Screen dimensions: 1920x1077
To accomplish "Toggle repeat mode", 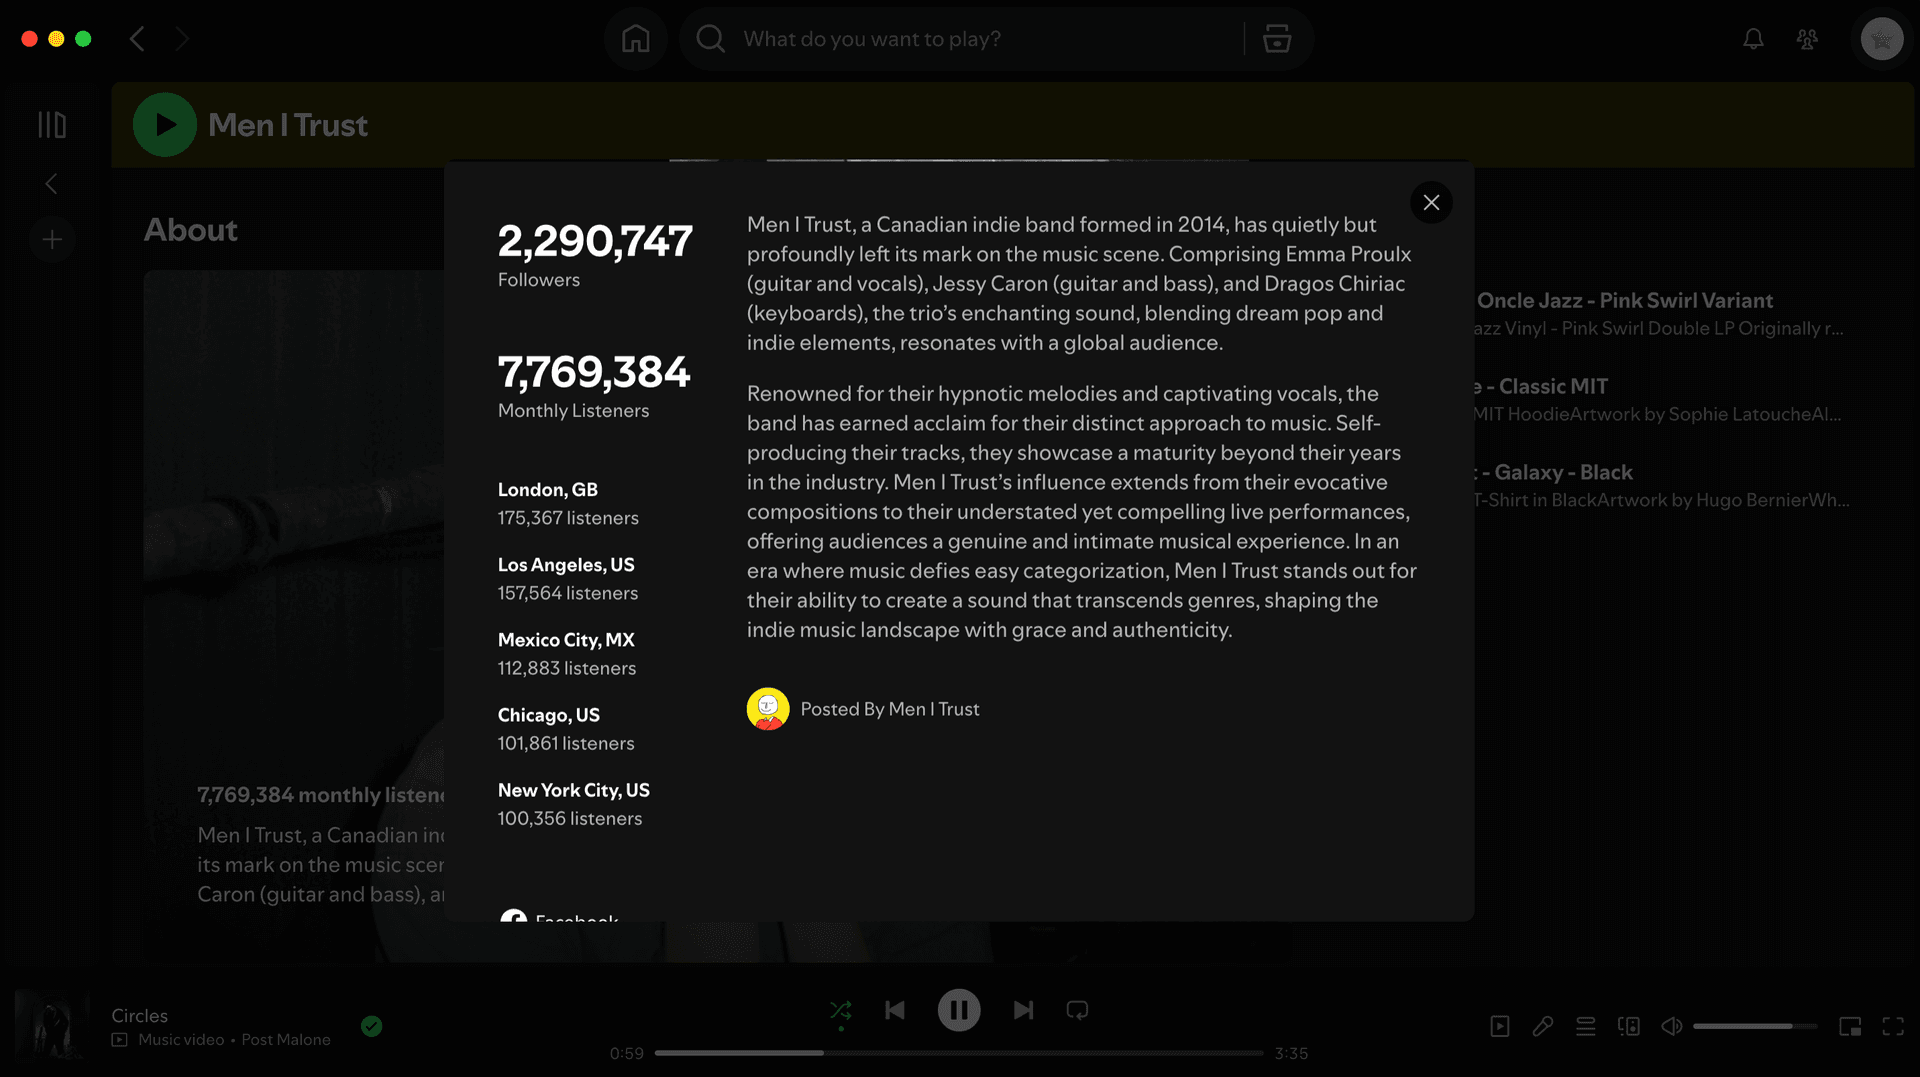I will tap(1077, 1010).
